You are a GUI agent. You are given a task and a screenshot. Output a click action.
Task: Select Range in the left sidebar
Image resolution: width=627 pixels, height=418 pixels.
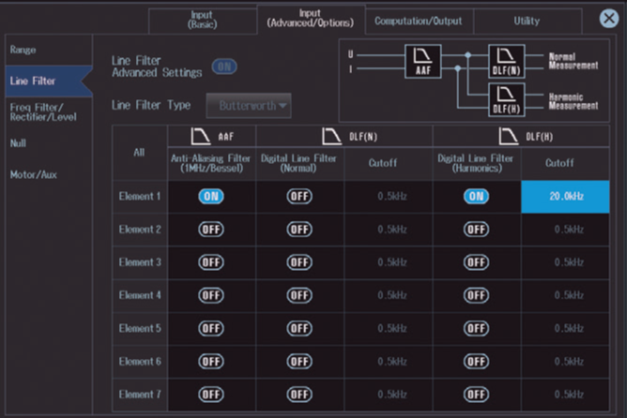(x=24, y=48)
